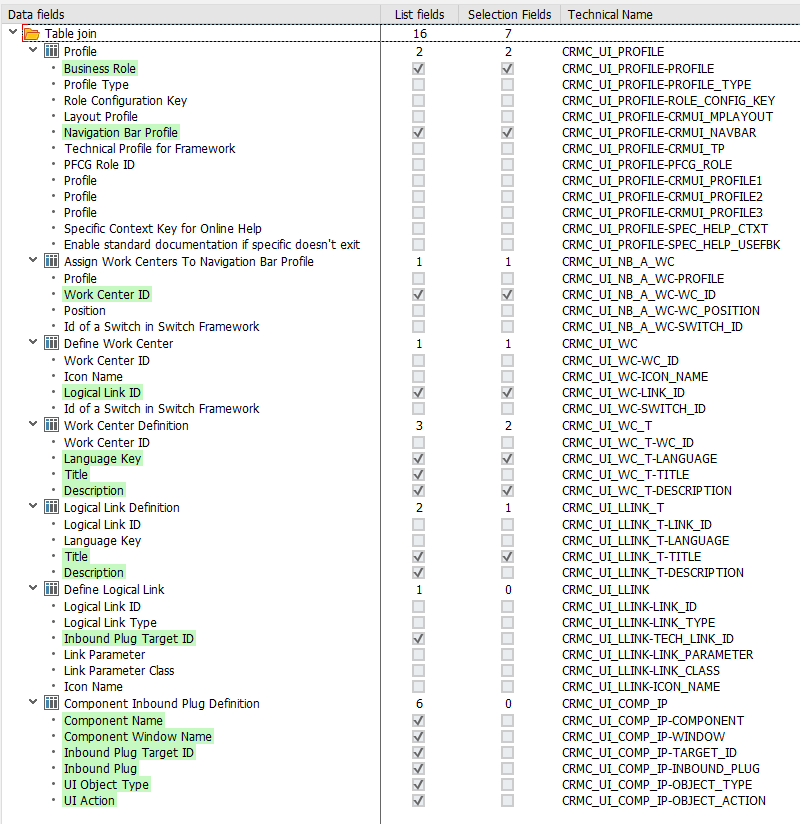Viewport: 800px width, 824px height.
Task: Click technical name CRMC_UI_COMP_IP-WINDOW
Action: [x=643, y=737]
